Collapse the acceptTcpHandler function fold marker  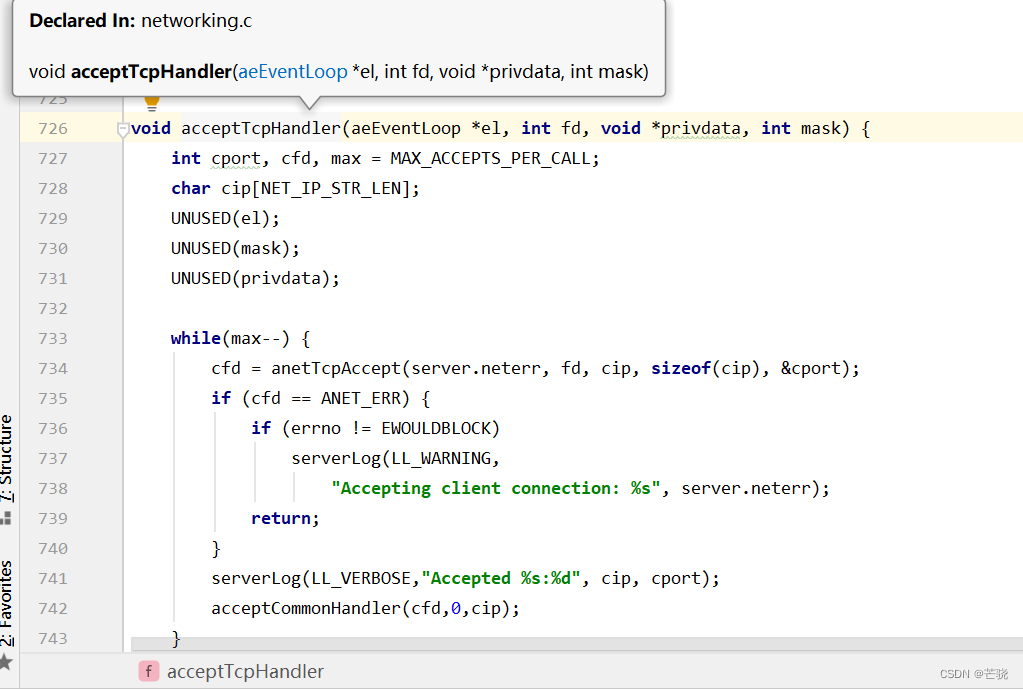123,129
